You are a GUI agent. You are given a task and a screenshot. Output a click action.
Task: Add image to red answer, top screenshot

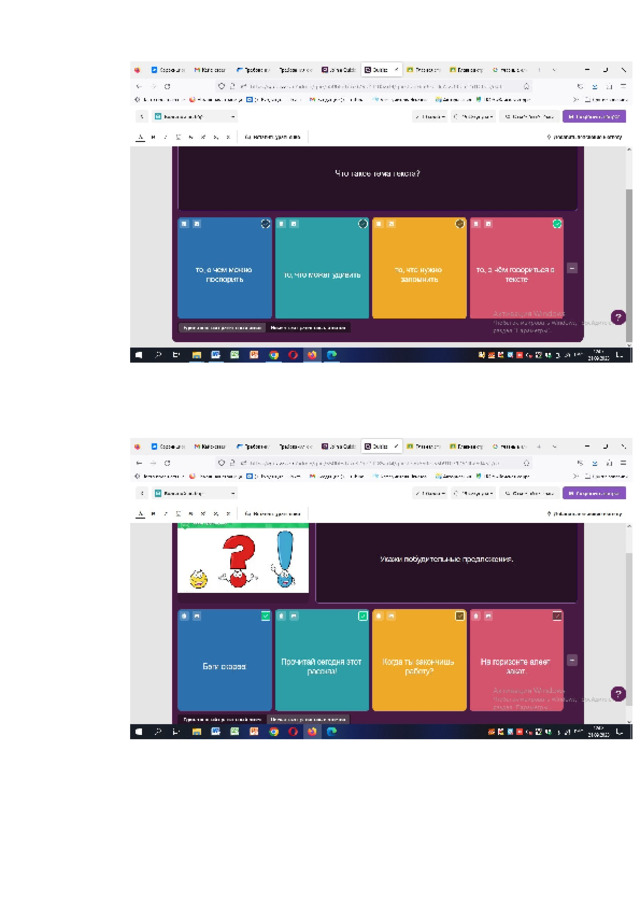489,224
